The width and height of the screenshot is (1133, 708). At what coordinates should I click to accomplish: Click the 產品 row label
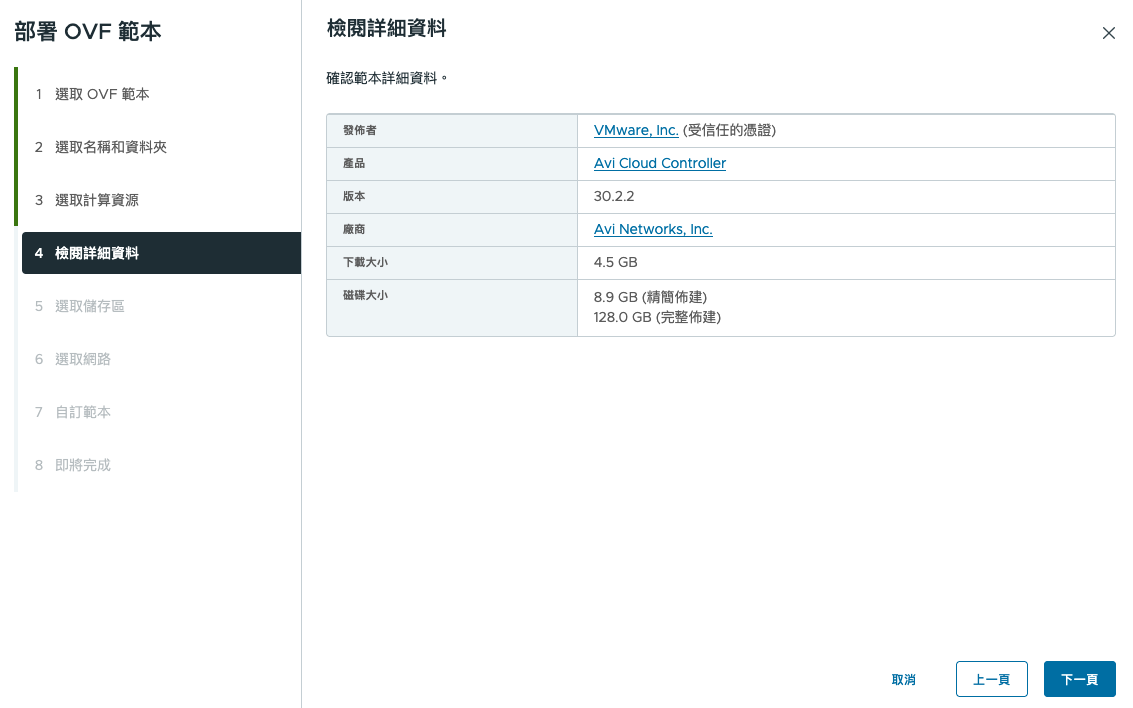coord(354,163)
